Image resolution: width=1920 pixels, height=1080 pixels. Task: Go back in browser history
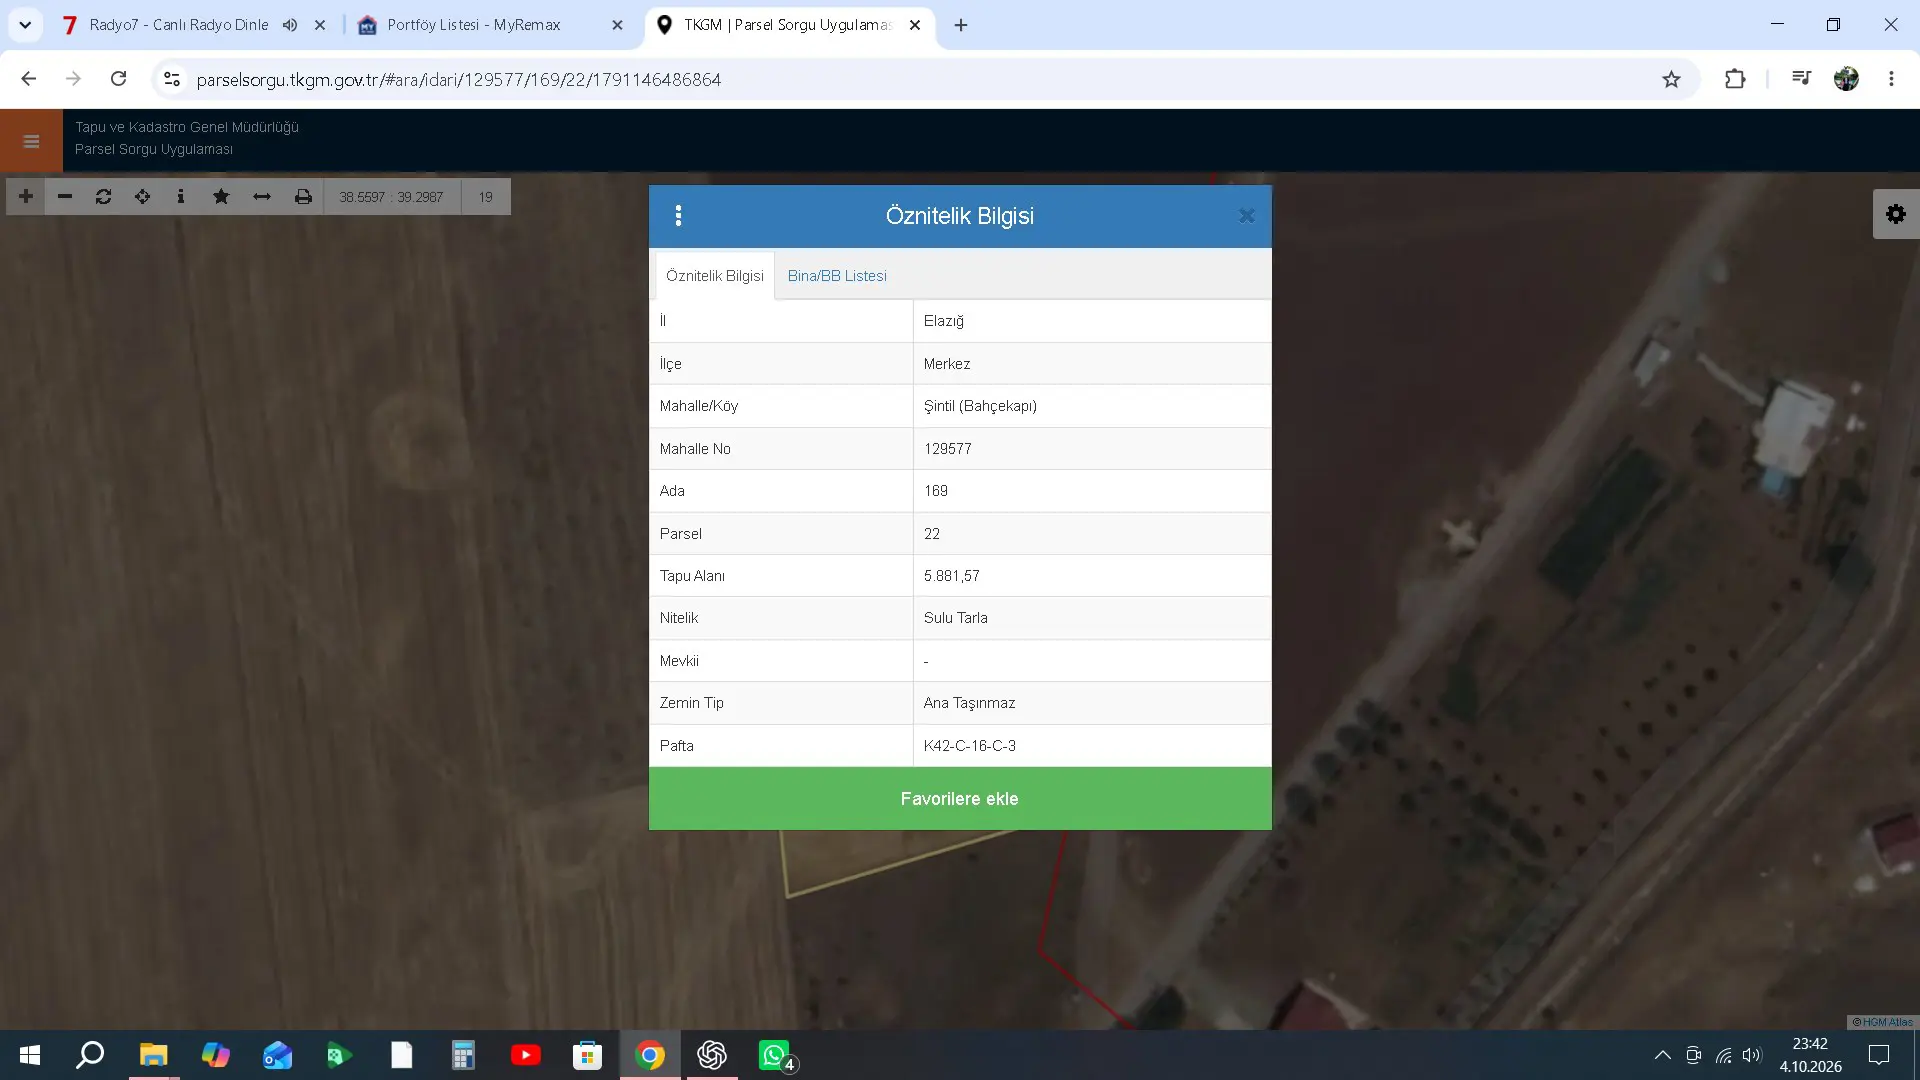tap(29, 79)
